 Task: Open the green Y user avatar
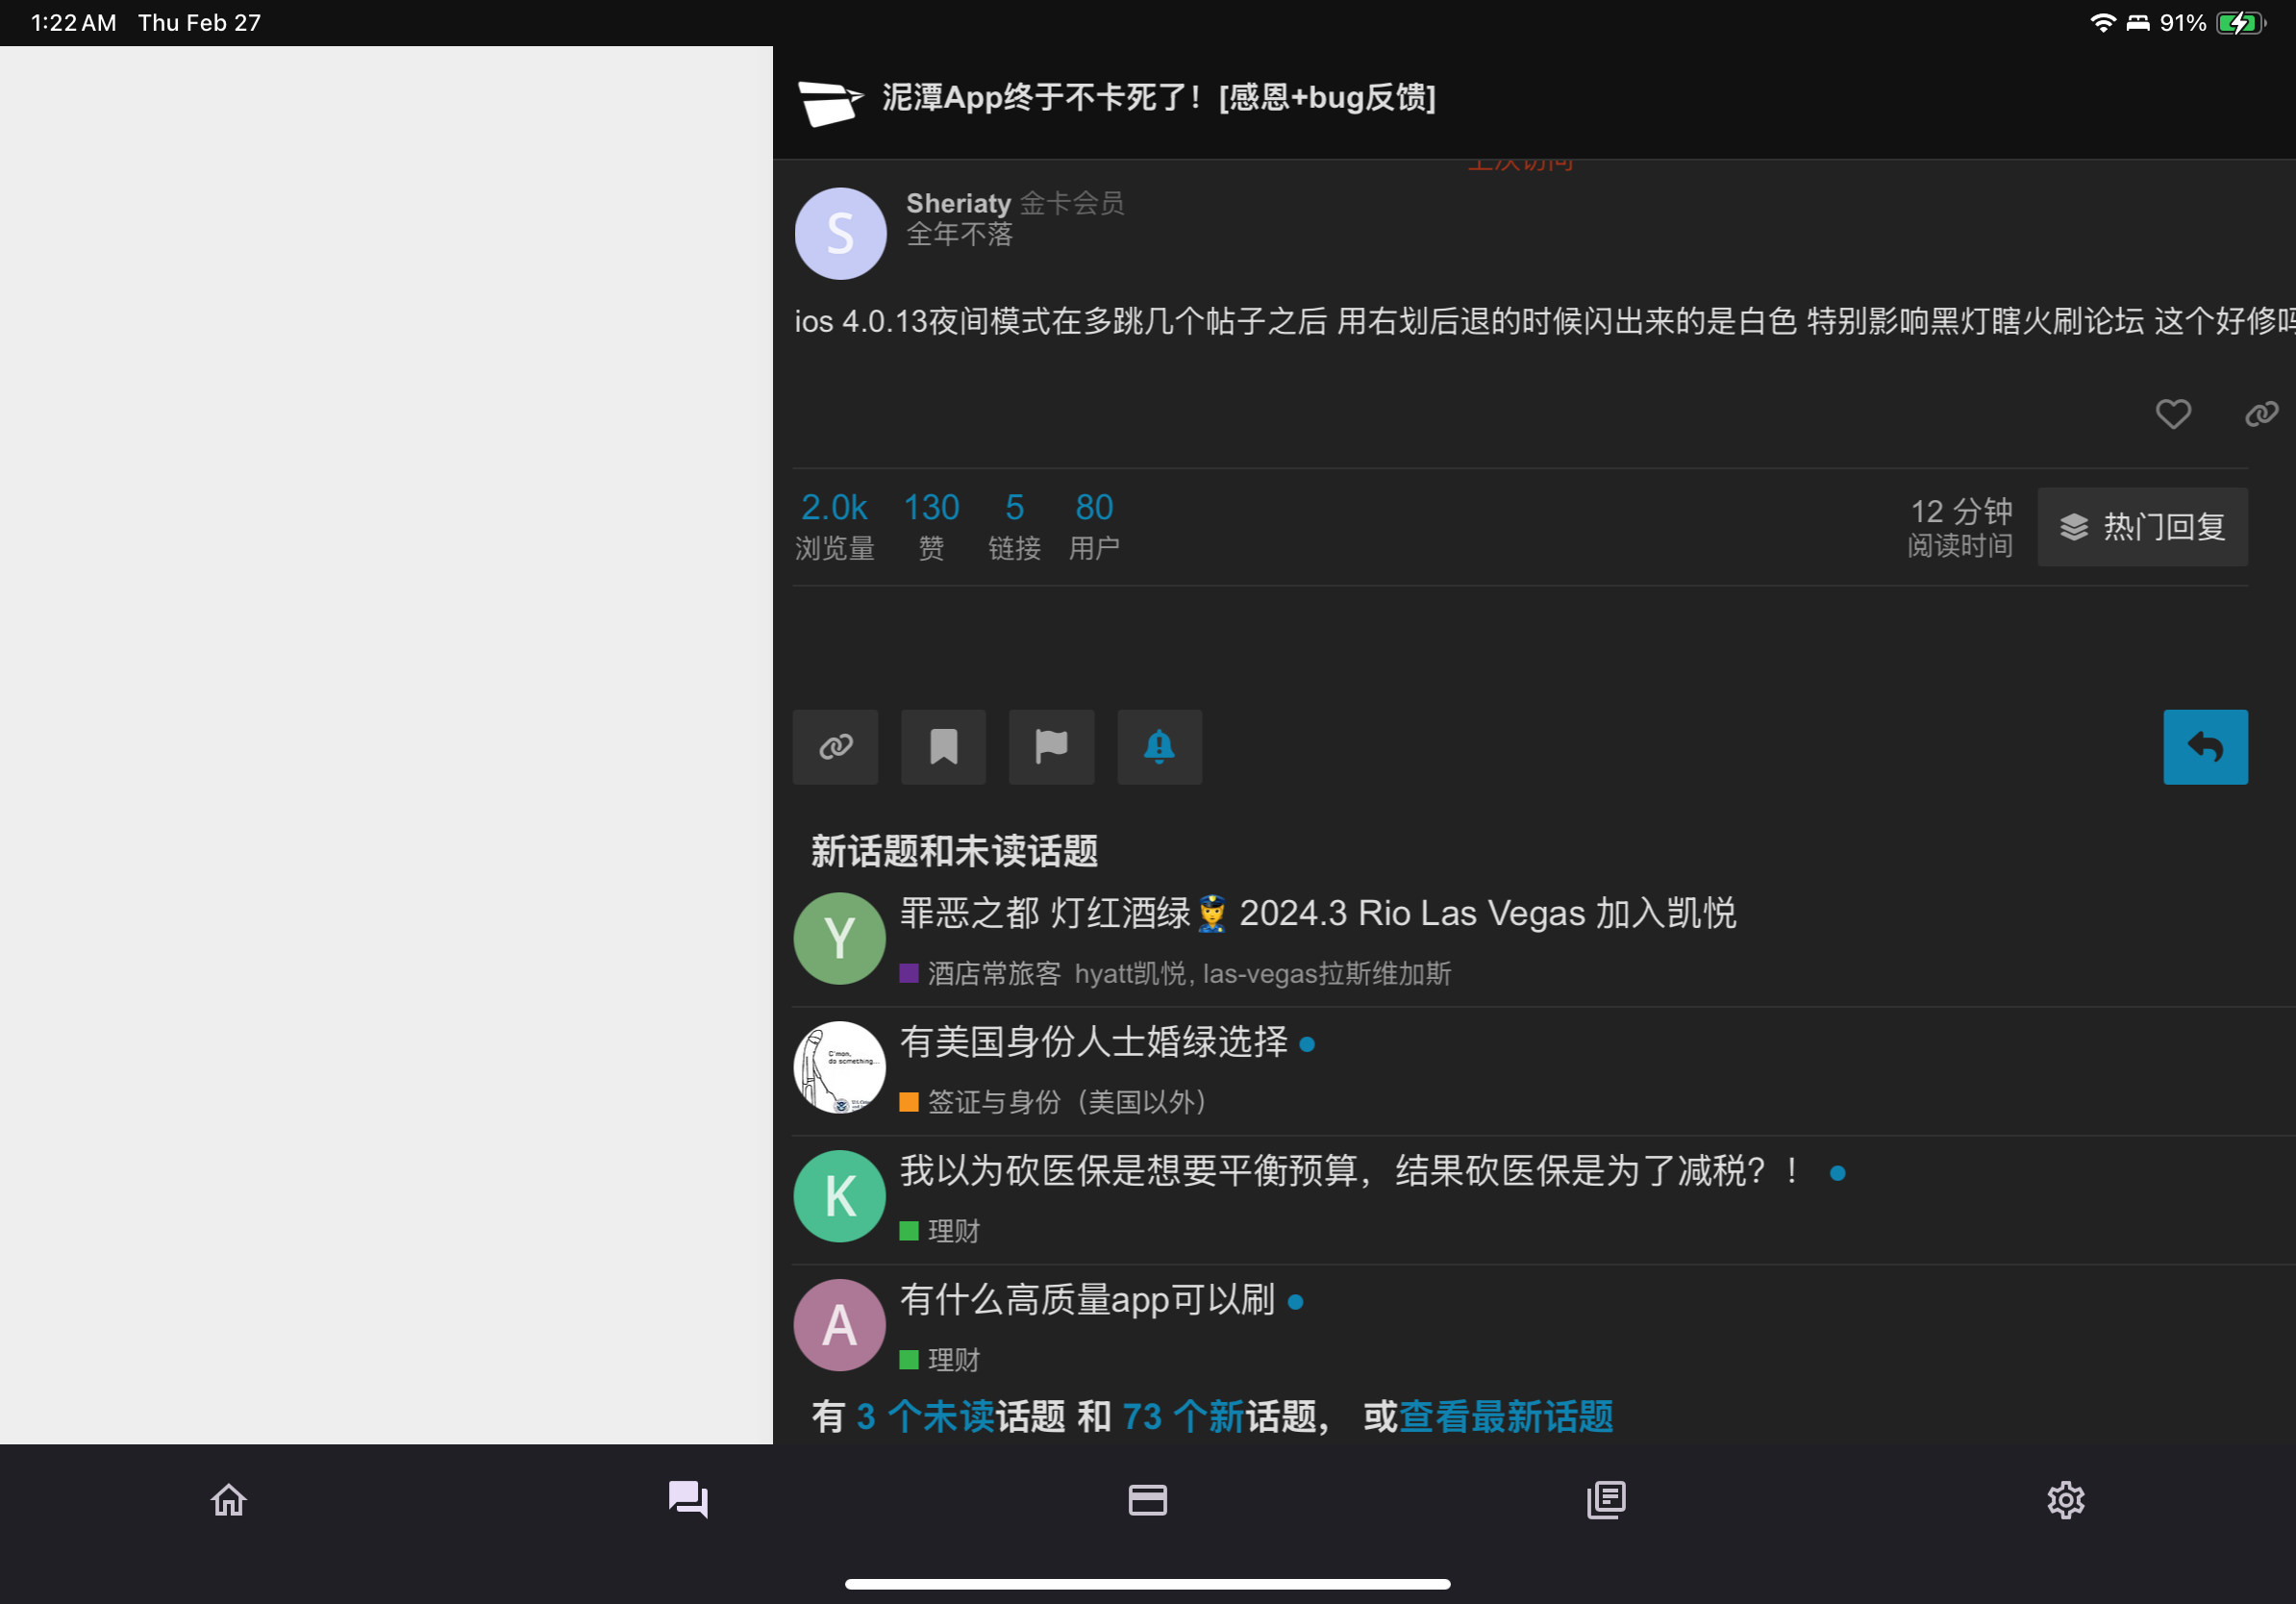point(839,938)
